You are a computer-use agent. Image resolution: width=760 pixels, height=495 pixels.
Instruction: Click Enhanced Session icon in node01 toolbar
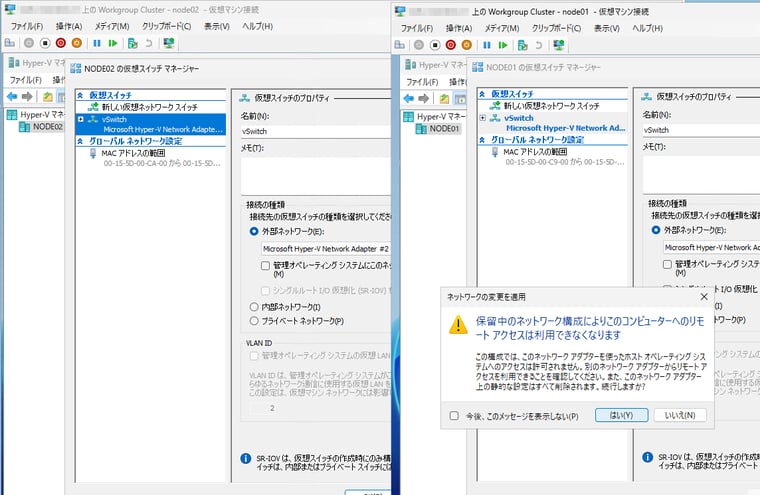(x=558, y=45)
